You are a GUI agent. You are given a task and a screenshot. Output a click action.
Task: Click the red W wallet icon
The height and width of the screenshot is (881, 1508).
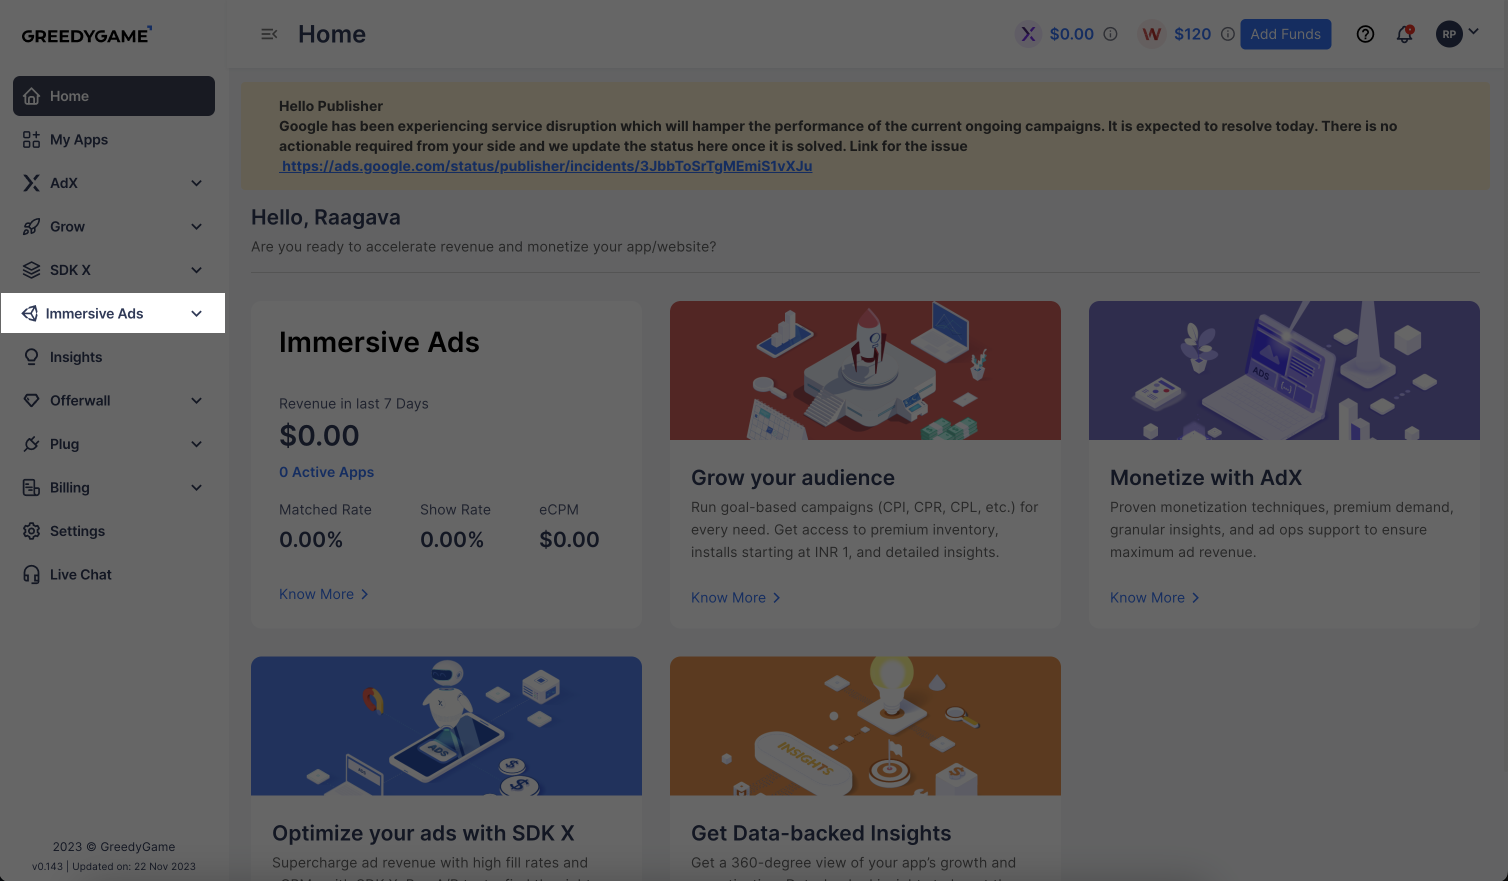coord(1152,34)
